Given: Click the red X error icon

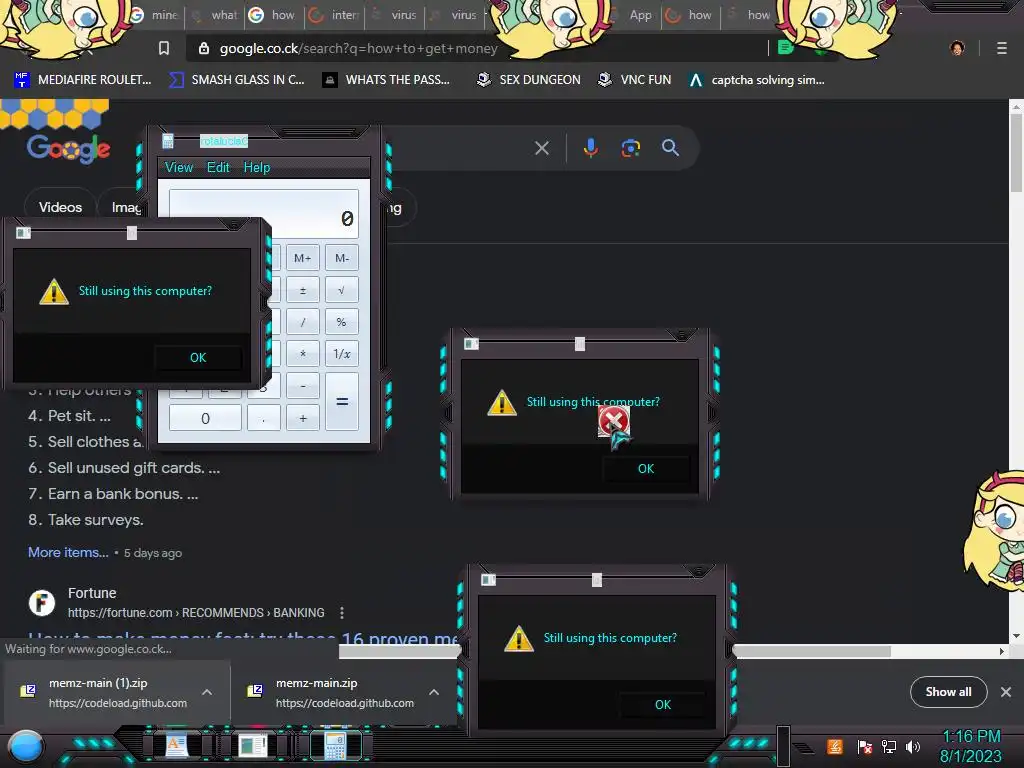Looking at the screenshot, I should (x=613, y=421).
